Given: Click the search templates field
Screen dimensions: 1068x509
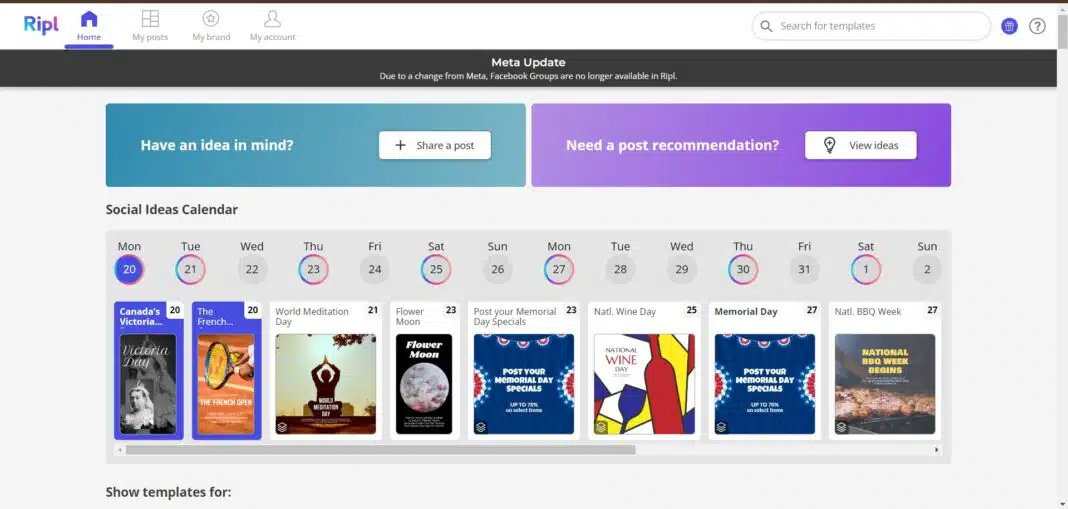Looking at the screenshot, I should click(x=880, y=26).
